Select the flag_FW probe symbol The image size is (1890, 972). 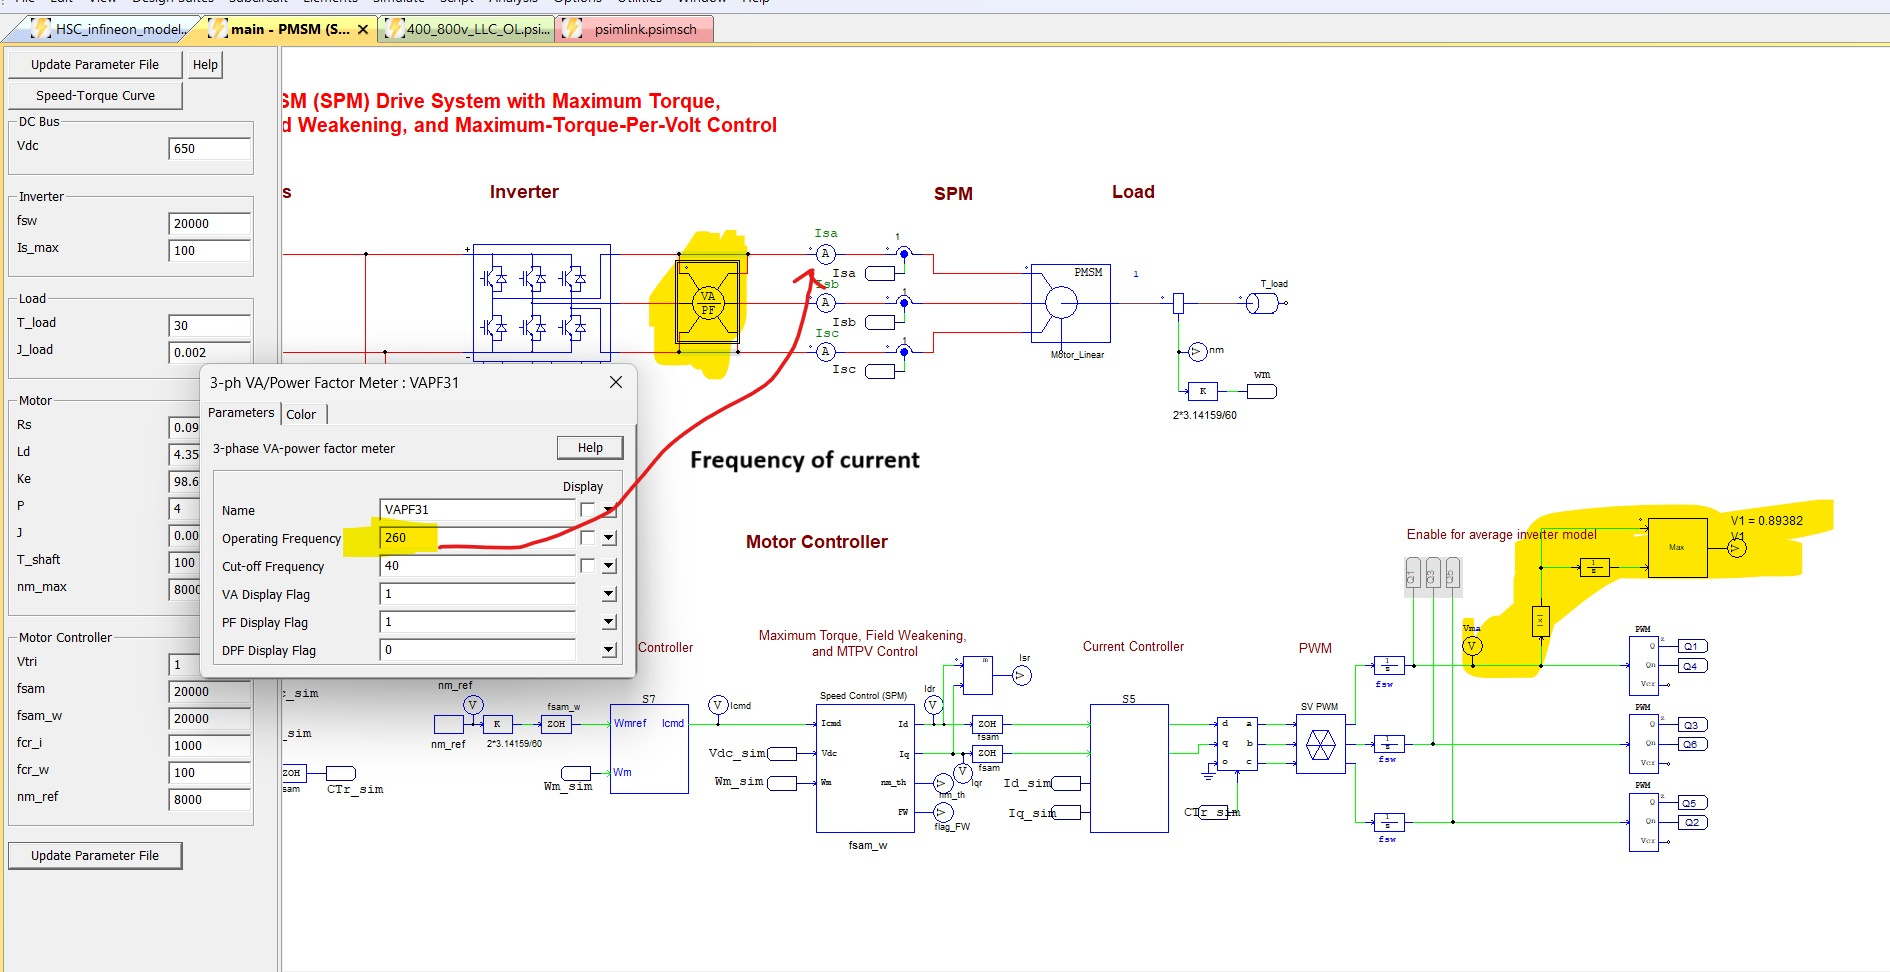click(943, 812)
